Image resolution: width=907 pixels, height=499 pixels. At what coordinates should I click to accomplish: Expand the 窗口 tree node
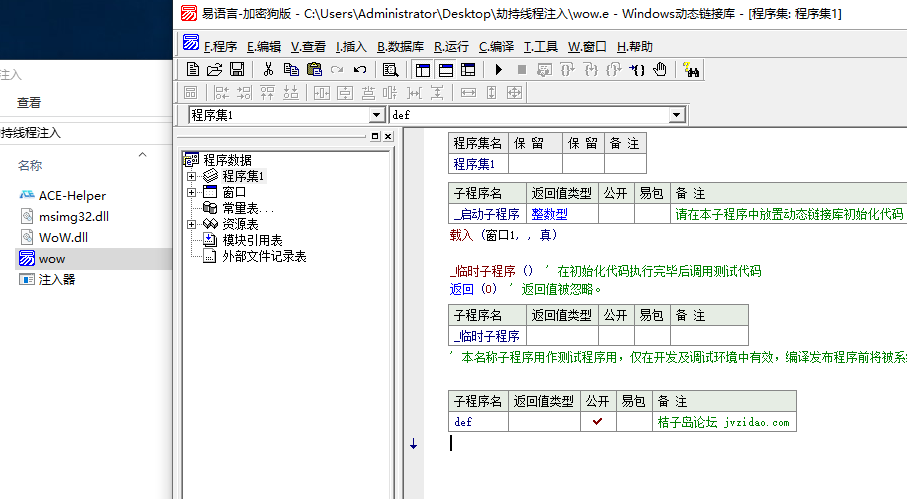pos(191,192)
